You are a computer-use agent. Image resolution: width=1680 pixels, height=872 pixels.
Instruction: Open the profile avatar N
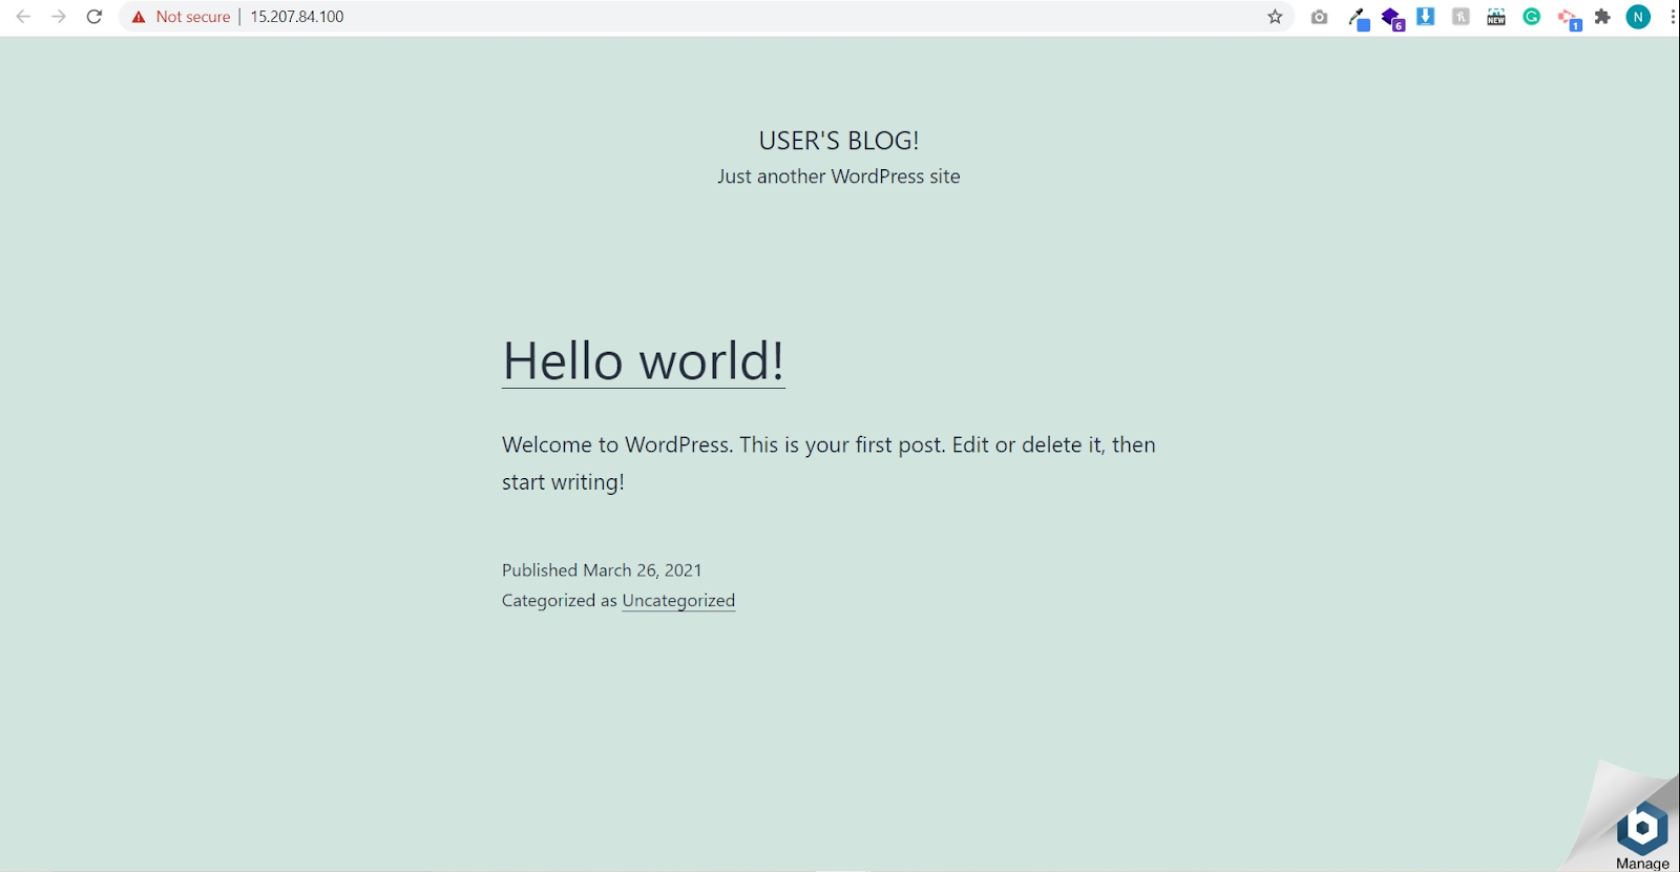point(1638,17)
